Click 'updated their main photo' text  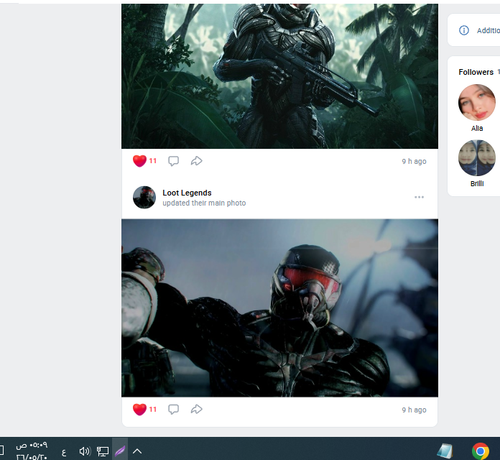204,203
